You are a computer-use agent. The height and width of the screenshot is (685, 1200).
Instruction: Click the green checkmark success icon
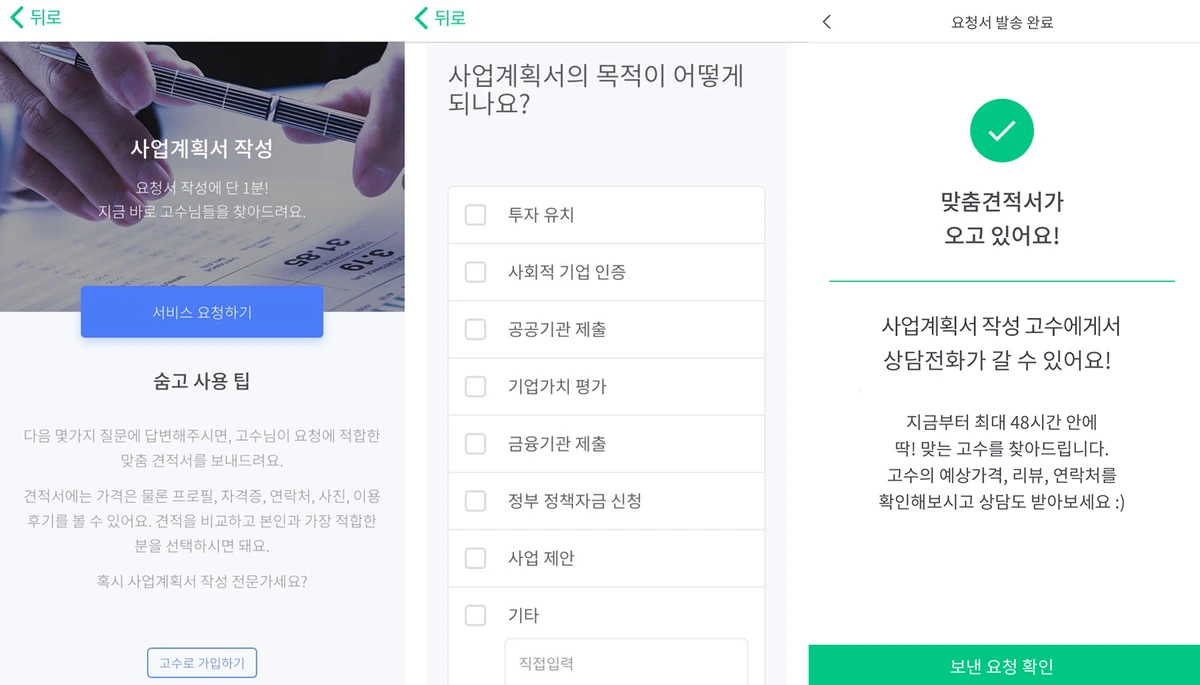tap(1001, 131)
